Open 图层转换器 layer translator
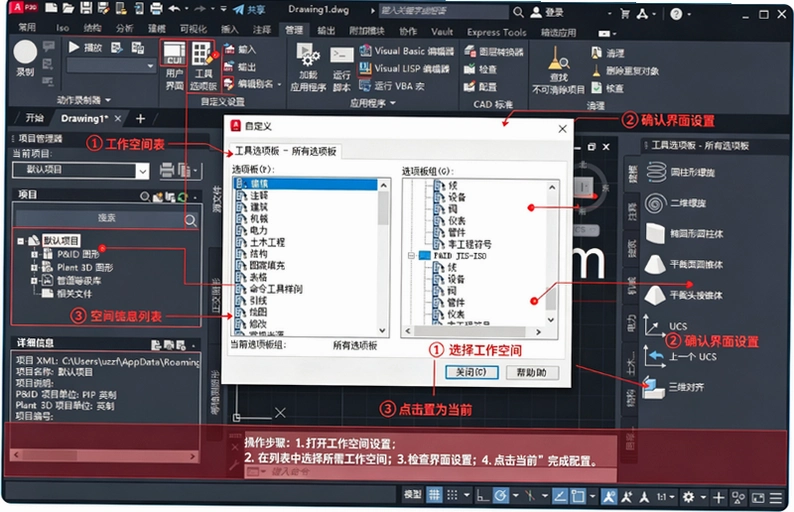 493,51
